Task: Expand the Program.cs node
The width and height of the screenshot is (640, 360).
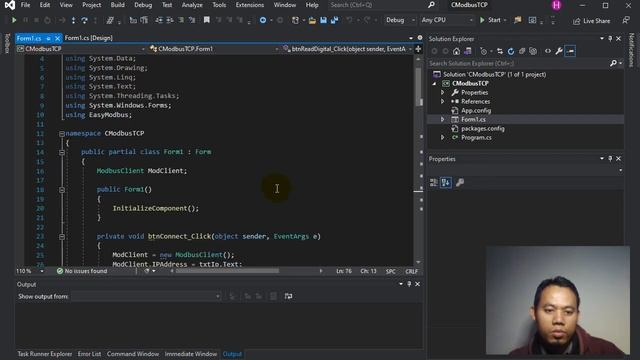Action: 442,138
